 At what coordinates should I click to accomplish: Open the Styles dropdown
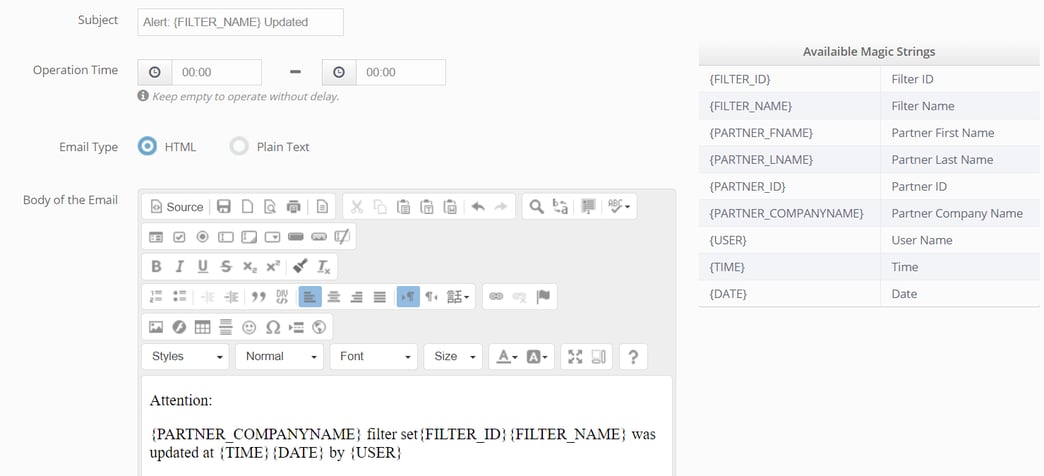click(x=186, y=356)
